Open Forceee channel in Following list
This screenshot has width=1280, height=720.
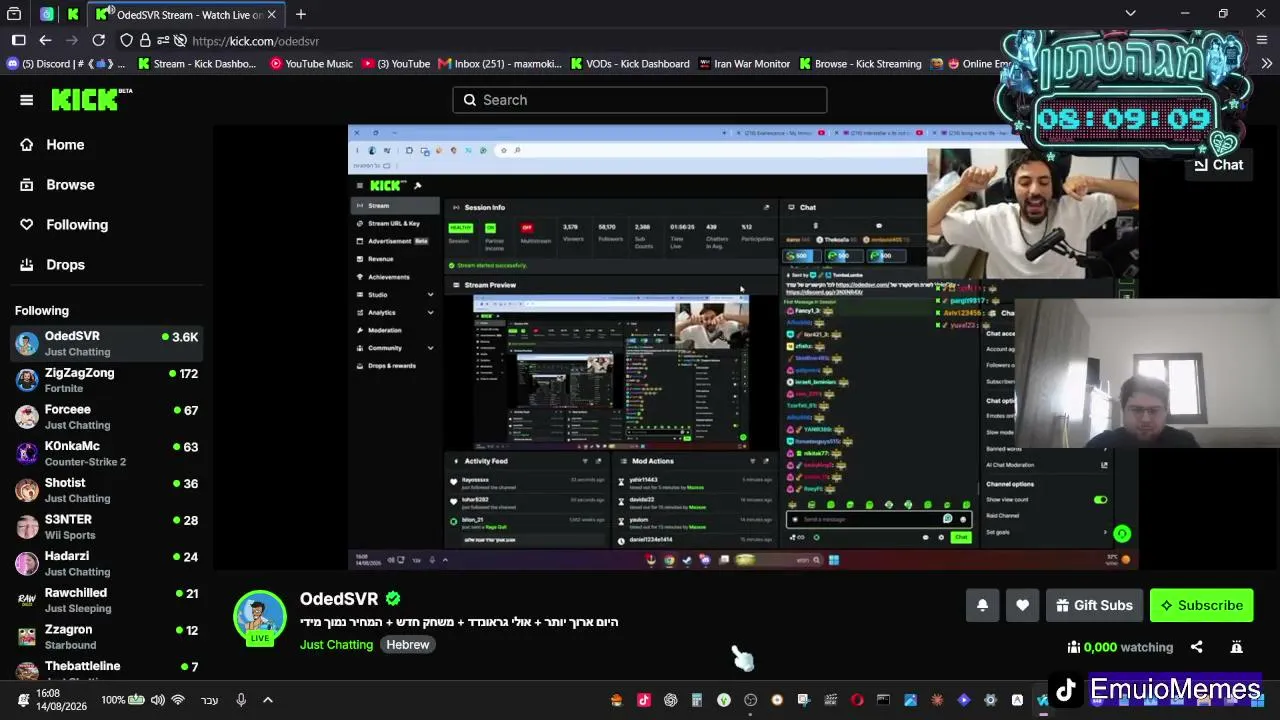pos(107,417)
